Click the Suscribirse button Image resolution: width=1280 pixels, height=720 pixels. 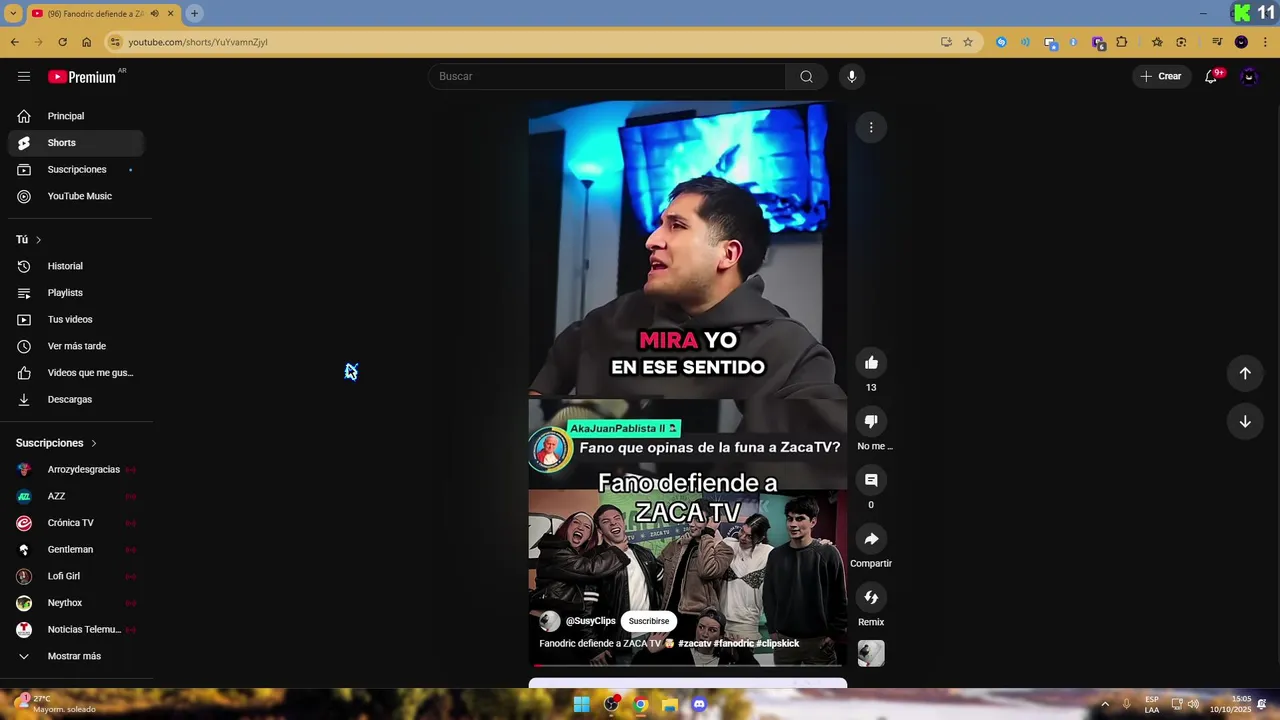click(649, 621)
